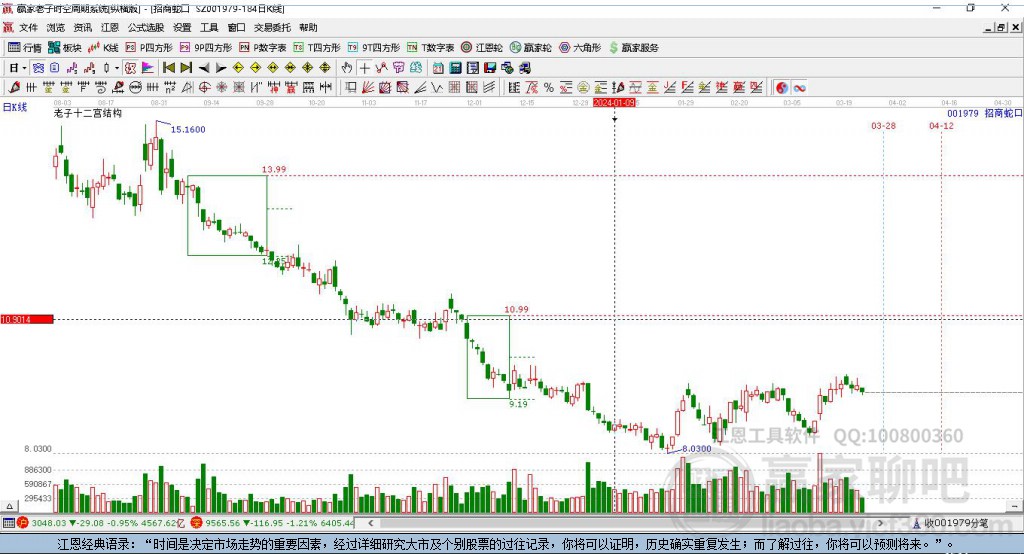The image size is (1024, 554).
Task: Click the yin-yang icon in toolbar
Action: coord(782,88)
